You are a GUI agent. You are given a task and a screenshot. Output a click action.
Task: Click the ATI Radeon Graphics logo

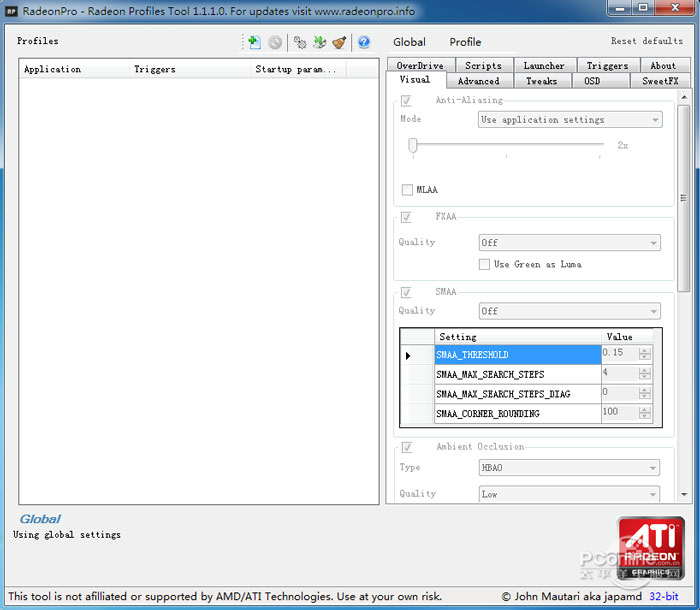click(x=651, y=548)
